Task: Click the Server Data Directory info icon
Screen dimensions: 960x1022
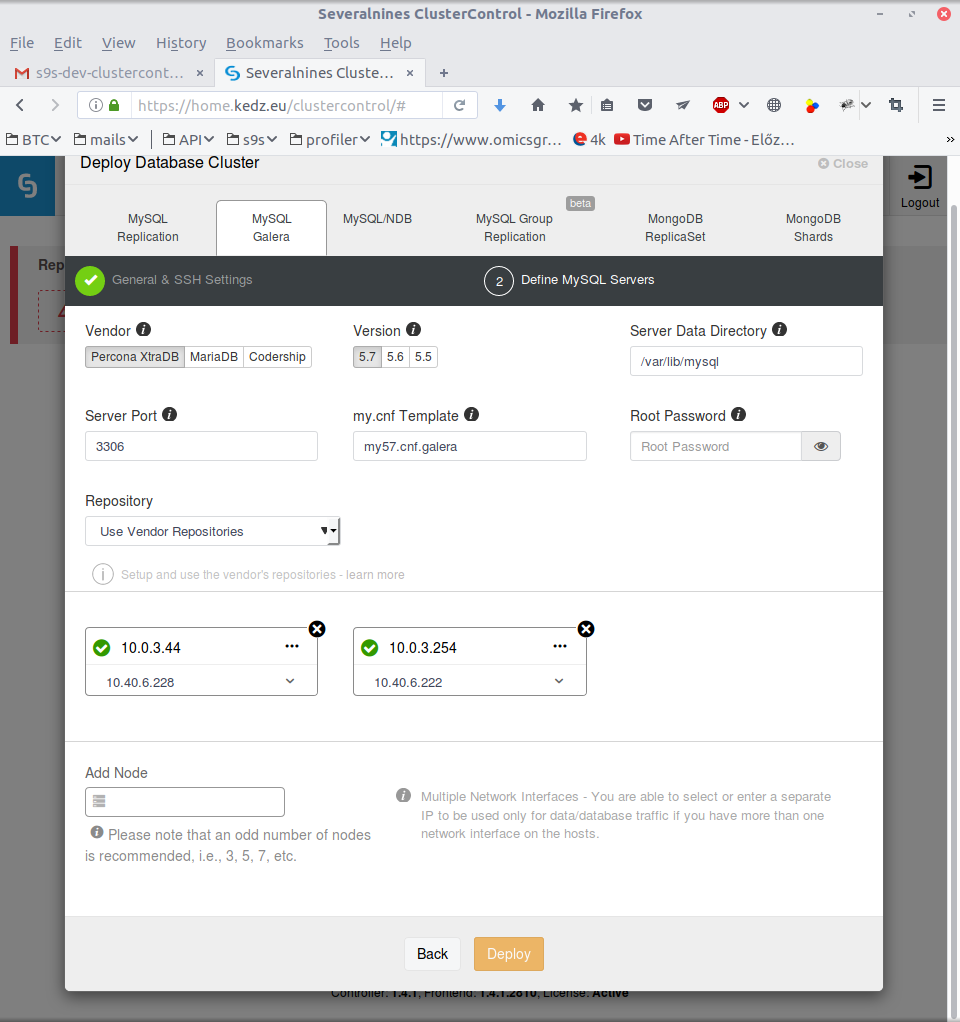Action: (x=779, y=330)
